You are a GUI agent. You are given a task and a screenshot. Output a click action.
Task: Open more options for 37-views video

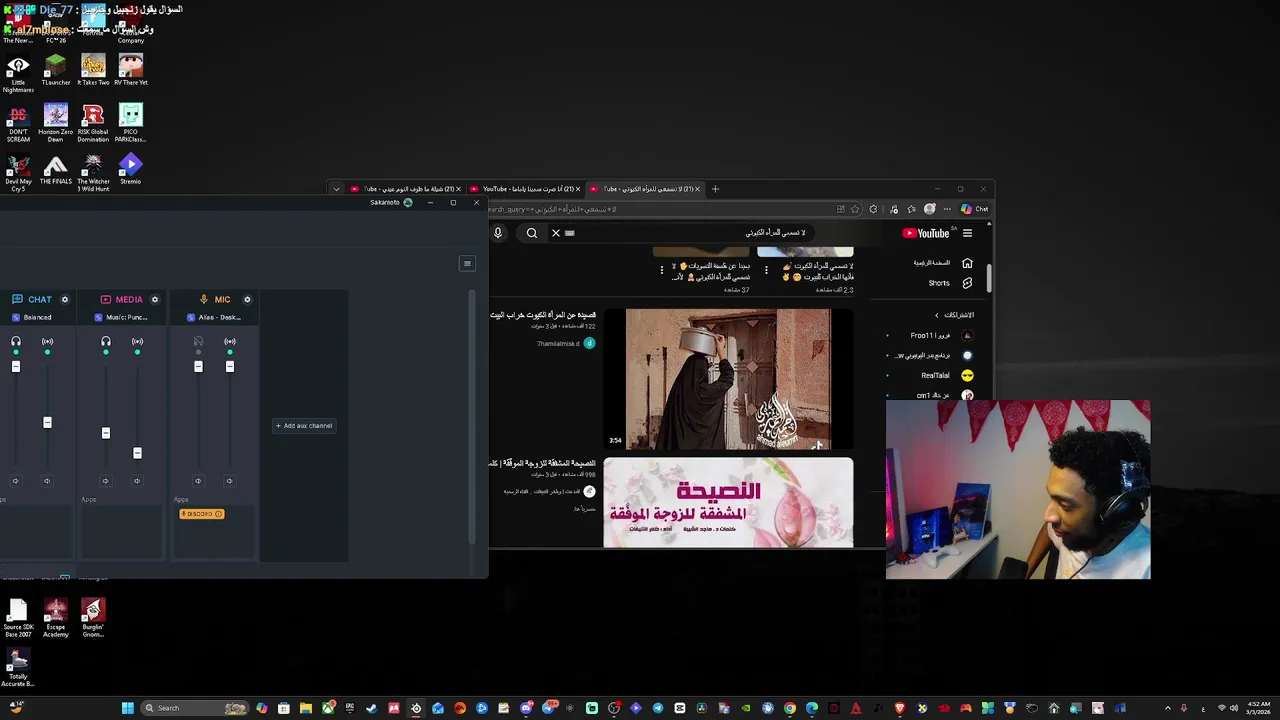661,270
